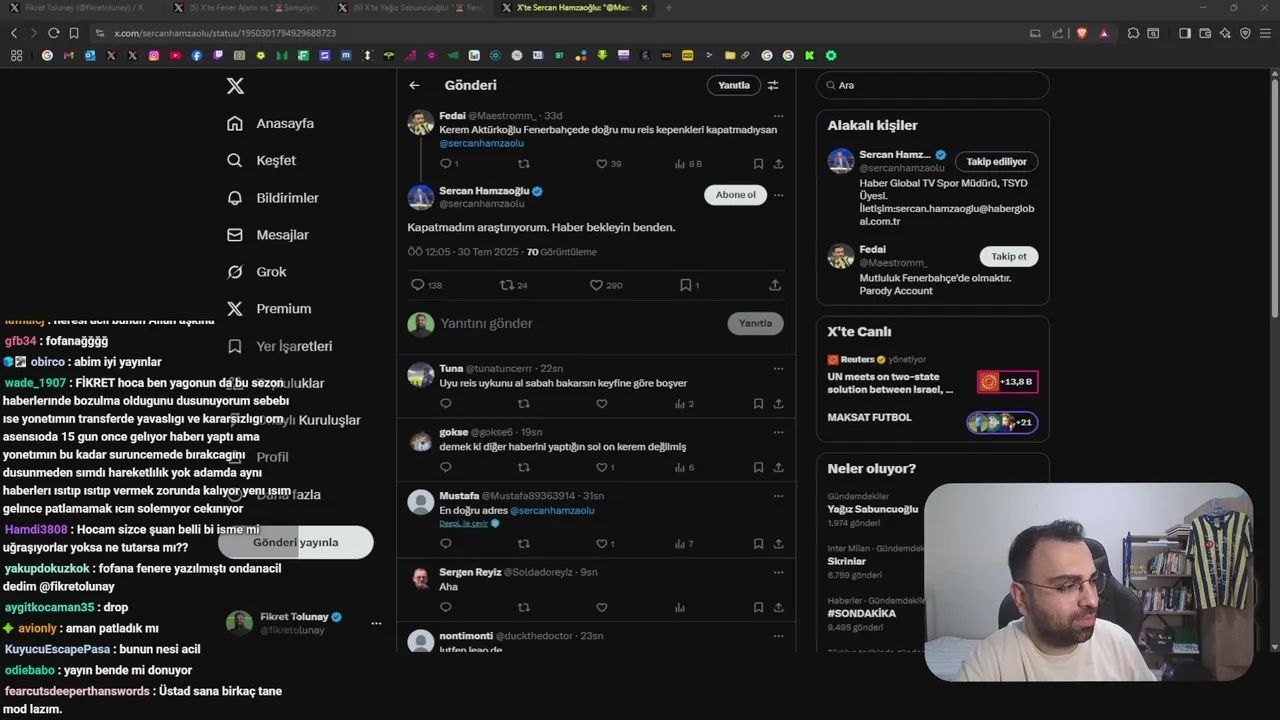The height and width of the screenshot is (720, 1280).
Task: Open more options on Fedai's post
Action: click(x=778, y=116)
